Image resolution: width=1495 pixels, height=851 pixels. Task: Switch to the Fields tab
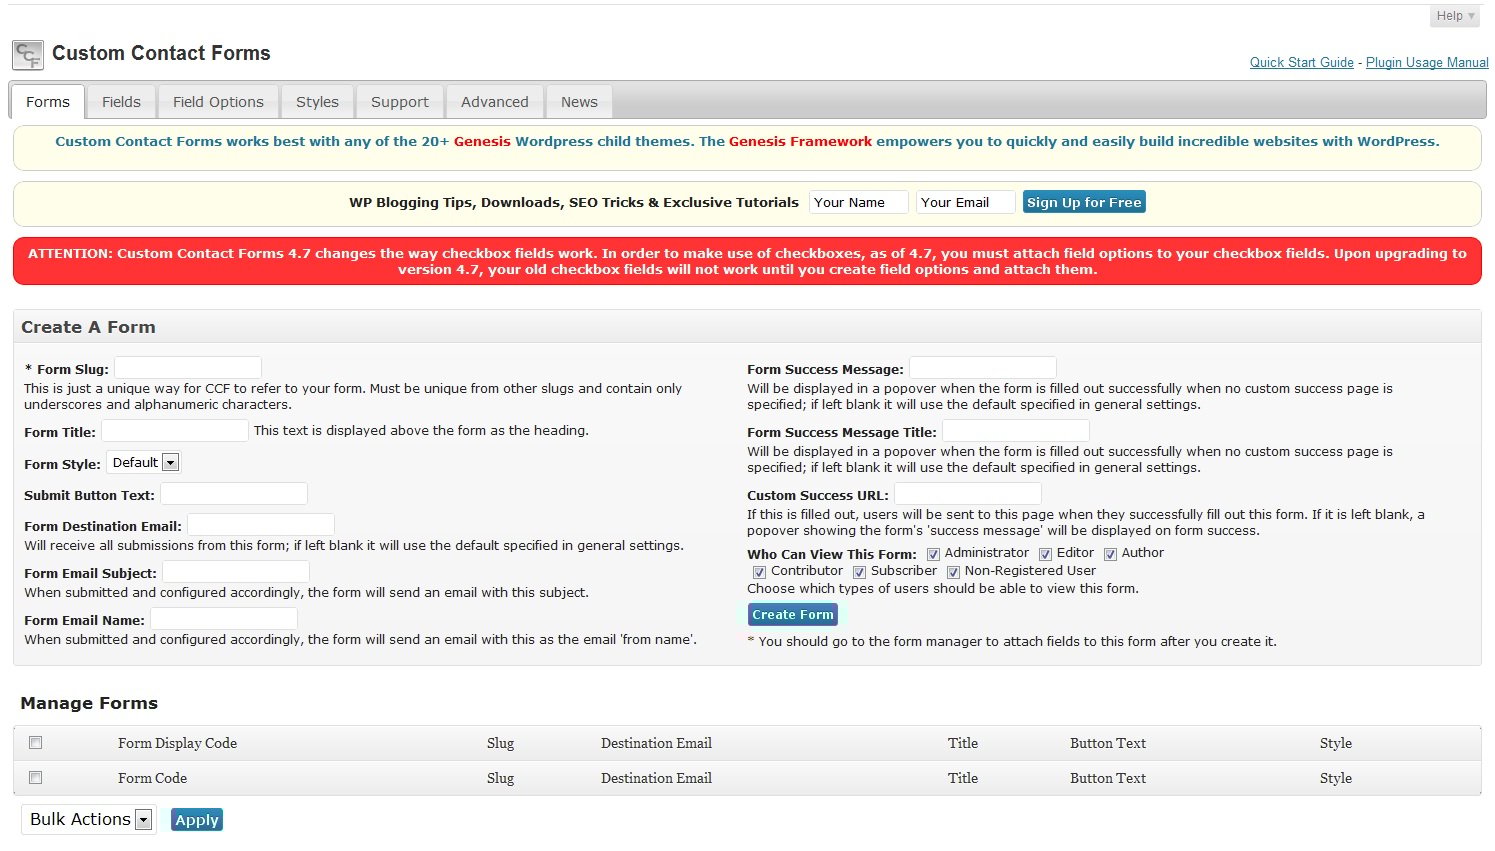point(121,102)
